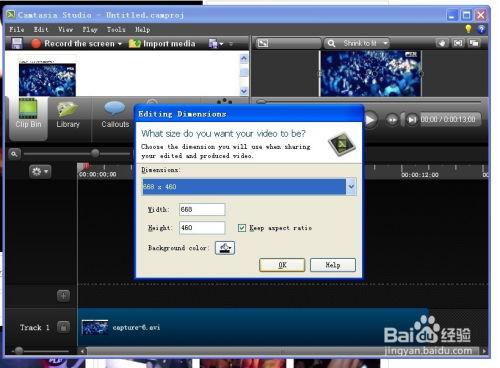Maximize the Camtasia Studio window

pos(467,15)
